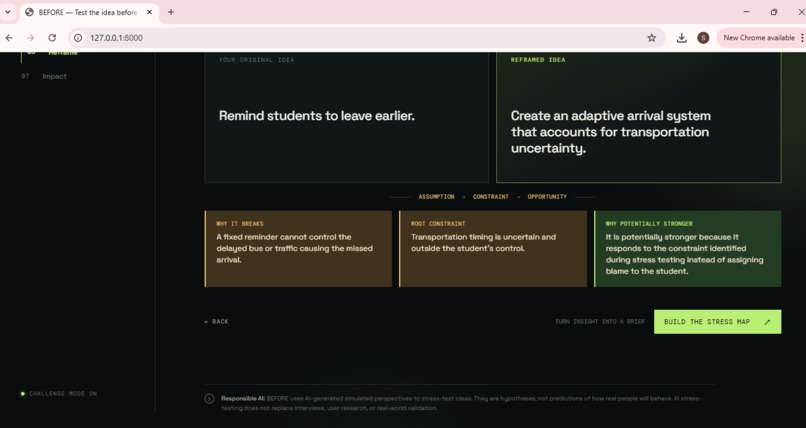806x428 pixels.
Task: Close the BEFORE tab
Action: point(149,12)
